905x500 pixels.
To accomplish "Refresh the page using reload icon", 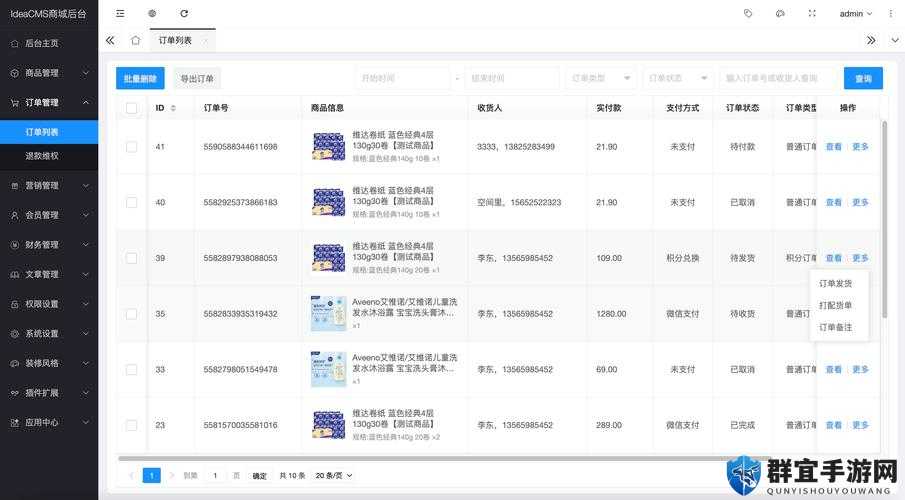I will pos(184,13).
